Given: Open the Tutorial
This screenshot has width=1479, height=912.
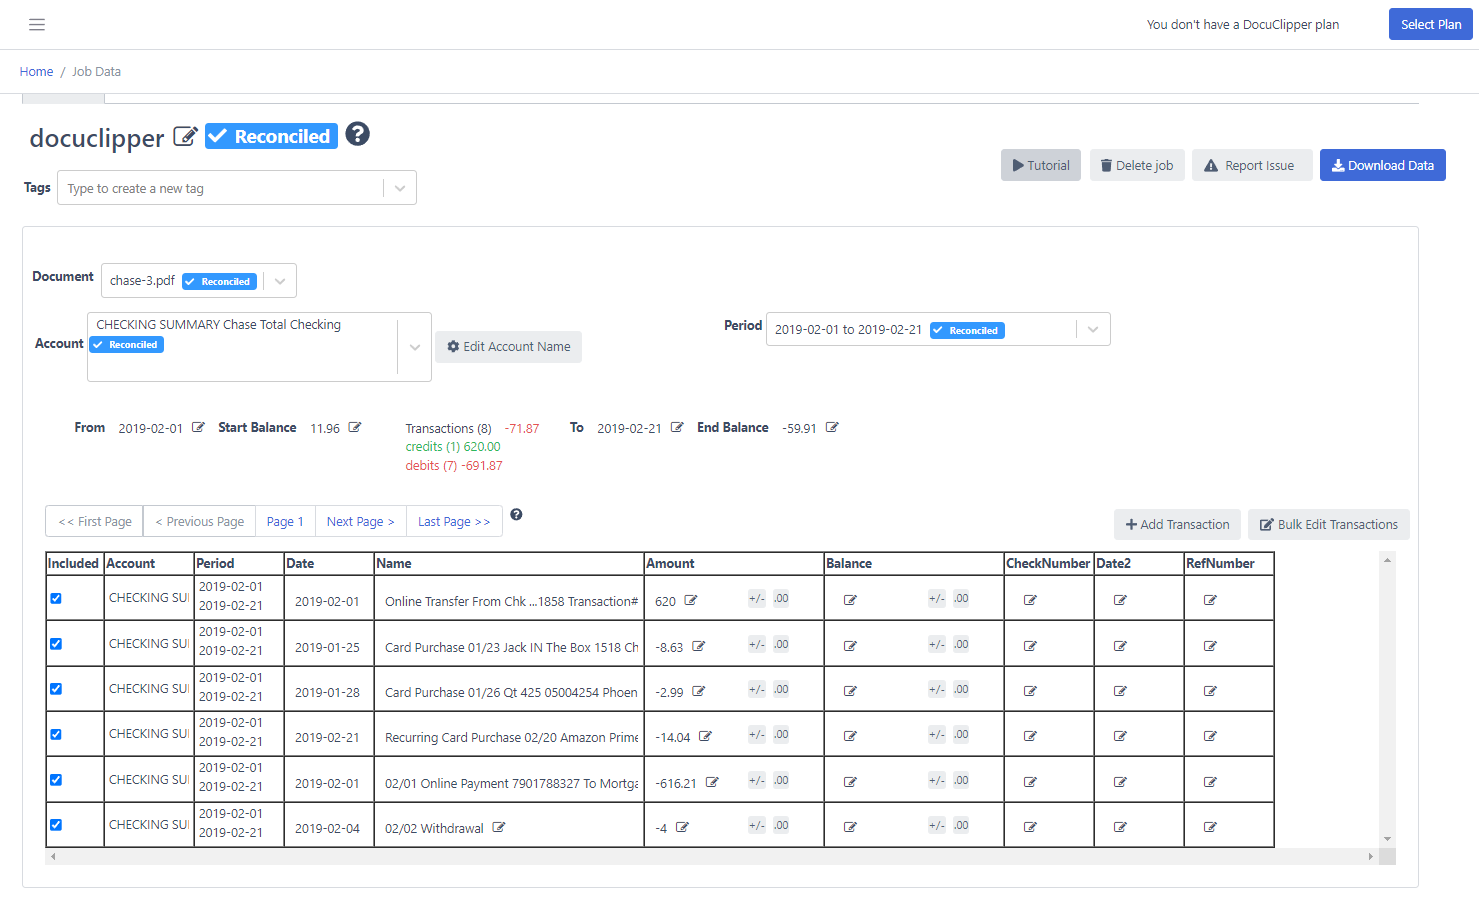Looking at the screenshot, I should pos(1040,165).
